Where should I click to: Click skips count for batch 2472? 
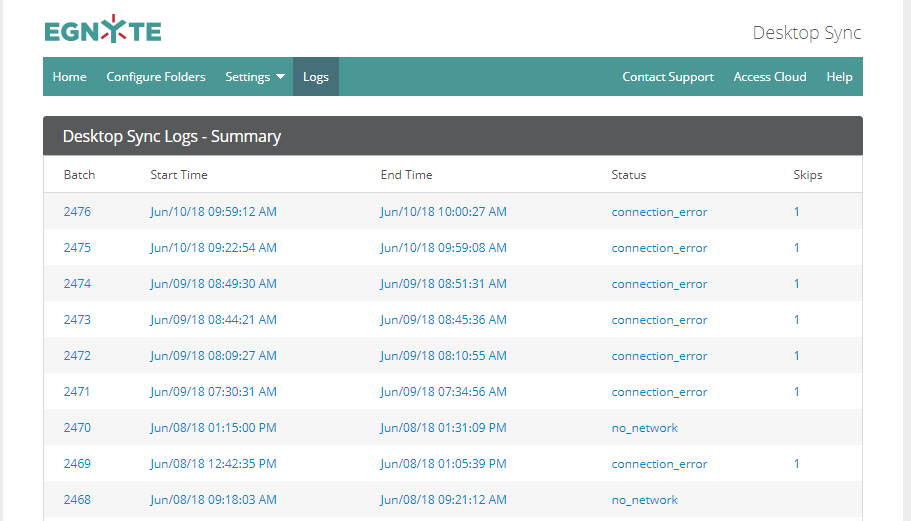(x=797, y=355)
